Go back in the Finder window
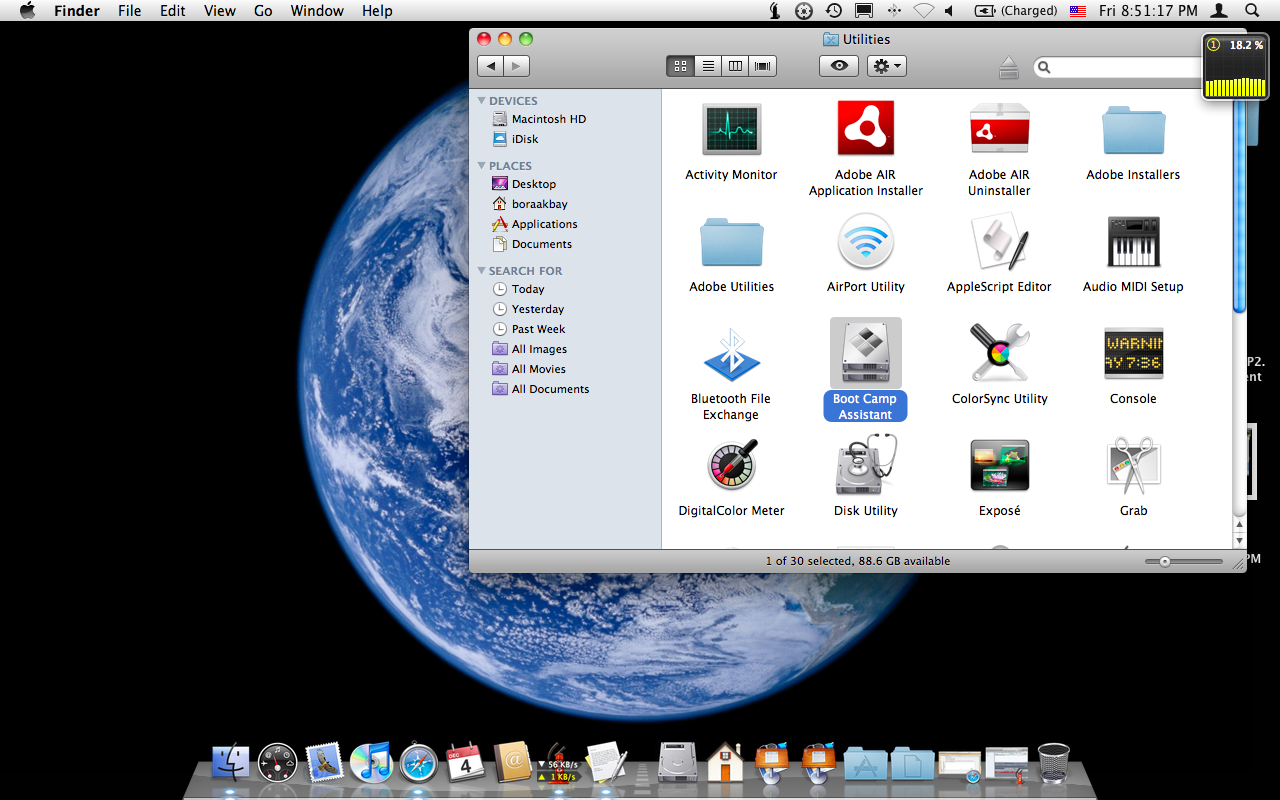 (490, 66)
